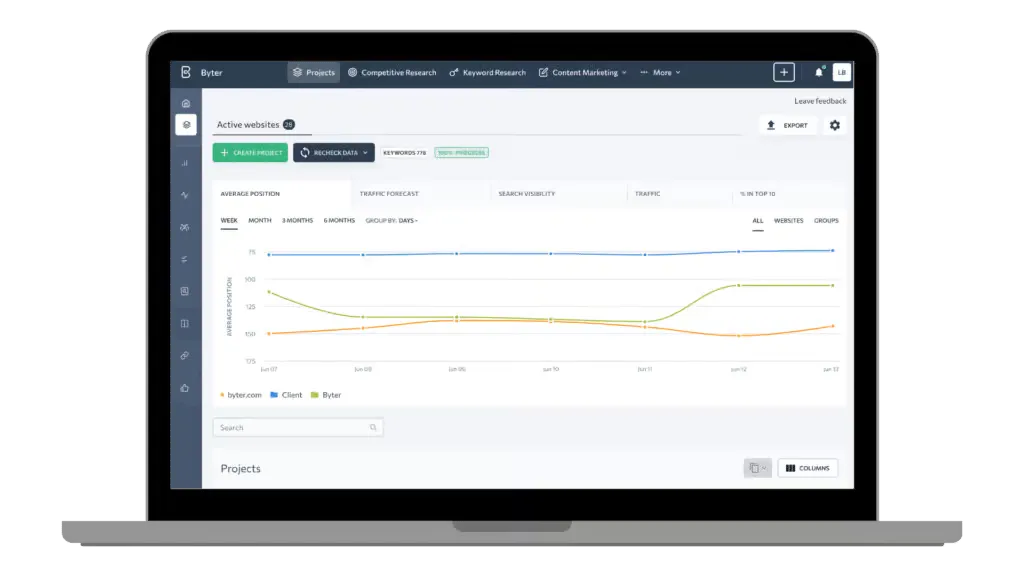Click the Keywords 778 badge

tap(404, 153)
